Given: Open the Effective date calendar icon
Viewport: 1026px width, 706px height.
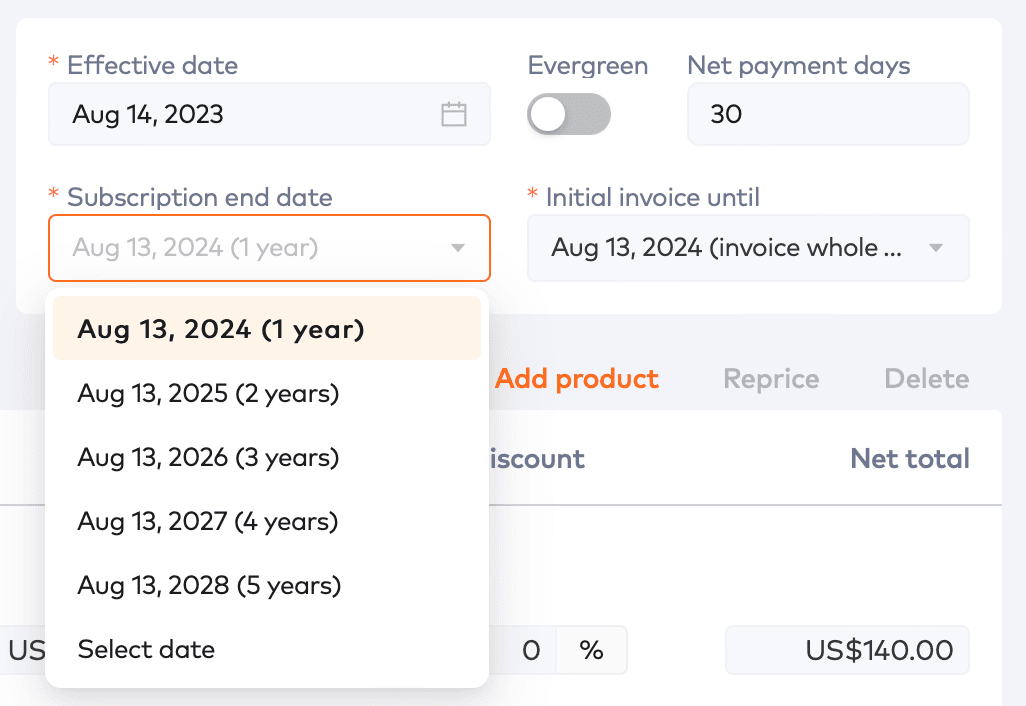Looking at the screenshot, I should (x=453, y=114).
